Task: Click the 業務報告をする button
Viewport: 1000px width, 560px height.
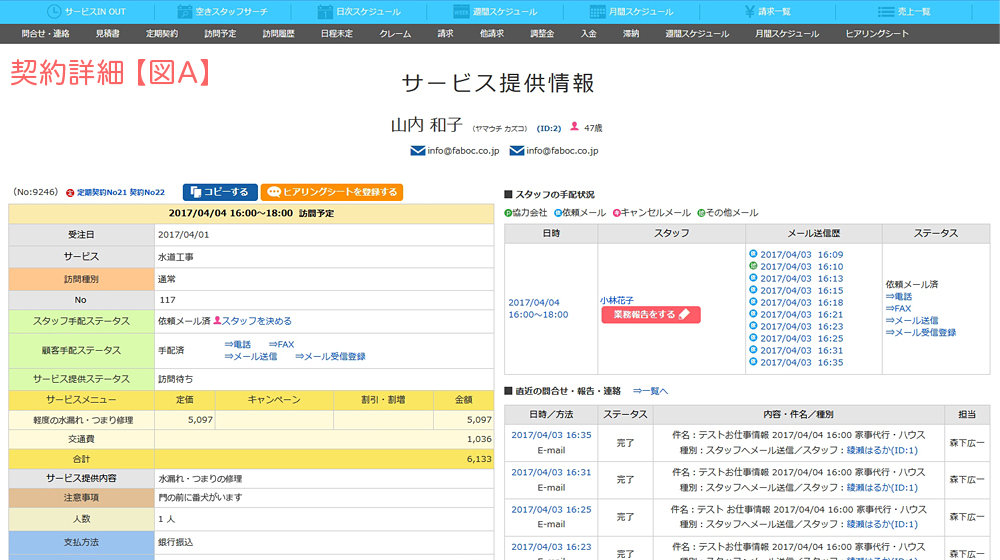Action: point(651,314)
